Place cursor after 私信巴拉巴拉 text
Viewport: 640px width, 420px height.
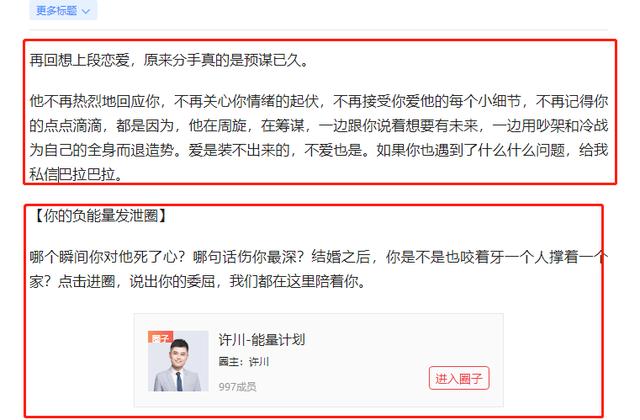click(123, 175)
